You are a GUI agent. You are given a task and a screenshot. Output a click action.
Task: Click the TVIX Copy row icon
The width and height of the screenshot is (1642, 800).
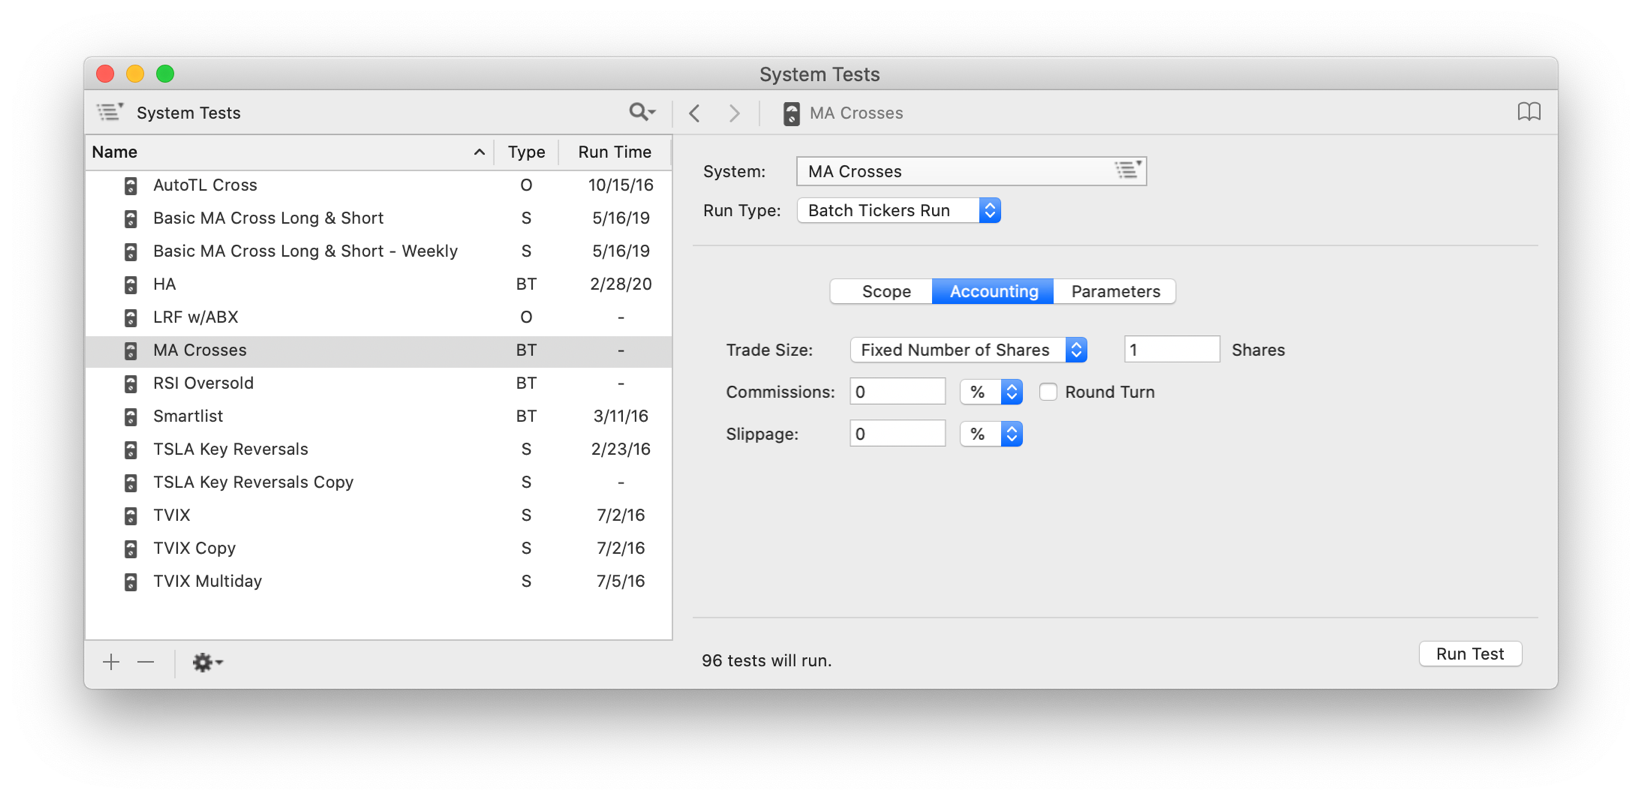pyautogui.click(x=131, y=548)
